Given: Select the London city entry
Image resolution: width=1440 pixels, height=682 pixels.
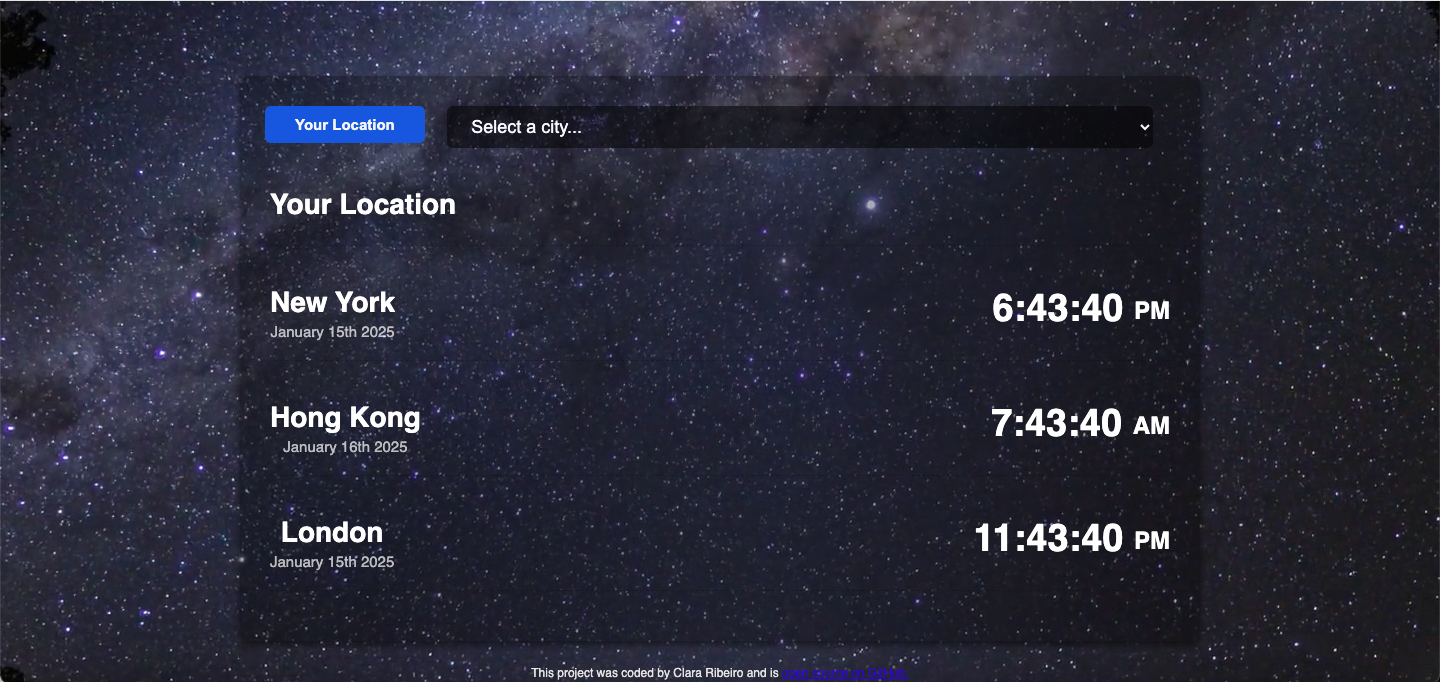Looking at the screenshot, I should 331,532.
